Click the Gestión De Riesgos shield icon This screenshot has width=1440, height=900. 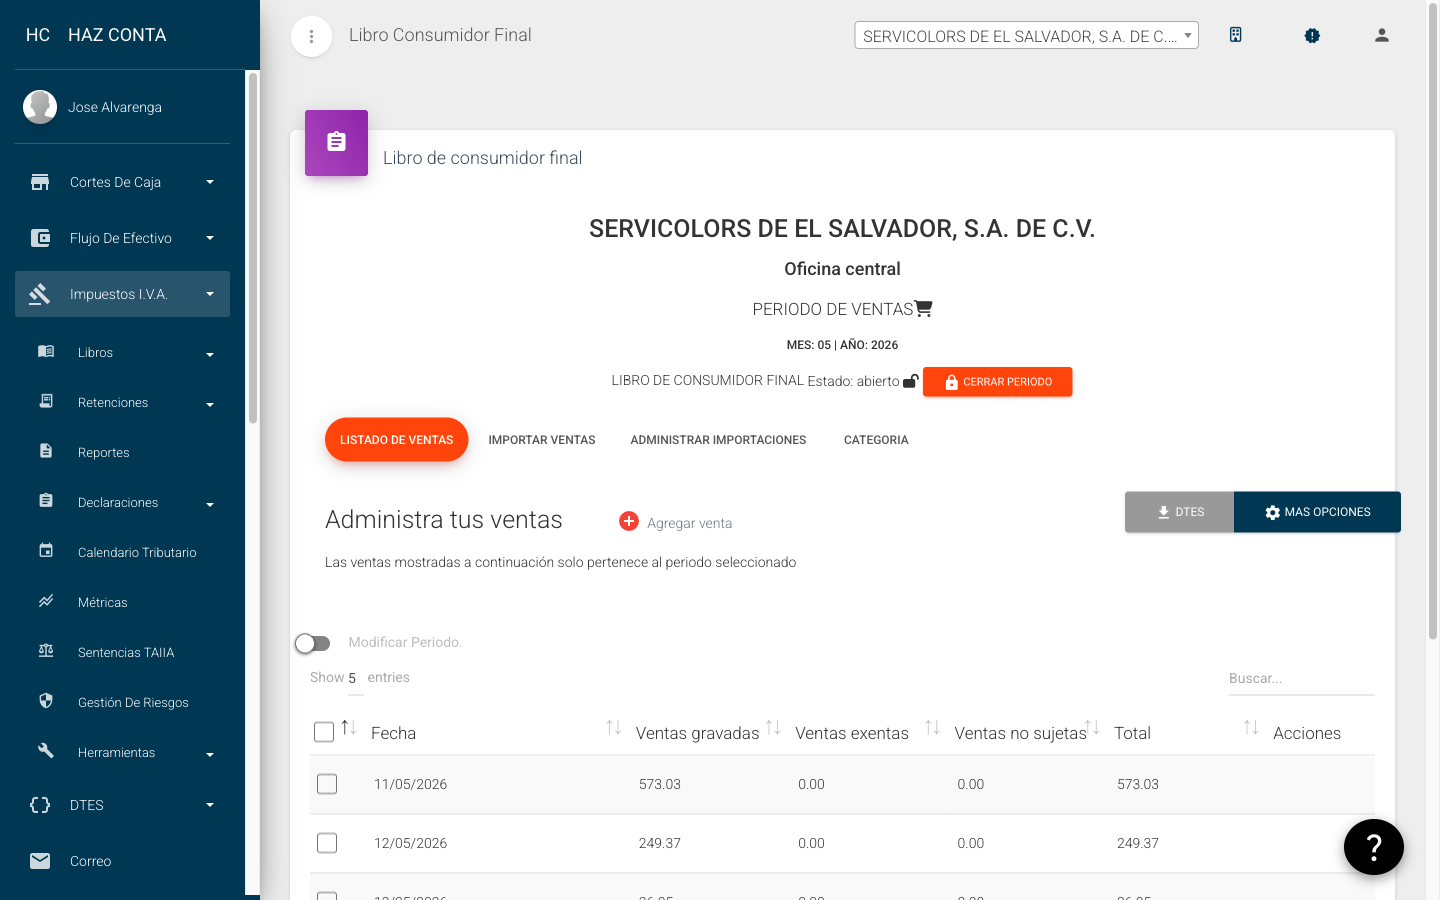point(46,701)
